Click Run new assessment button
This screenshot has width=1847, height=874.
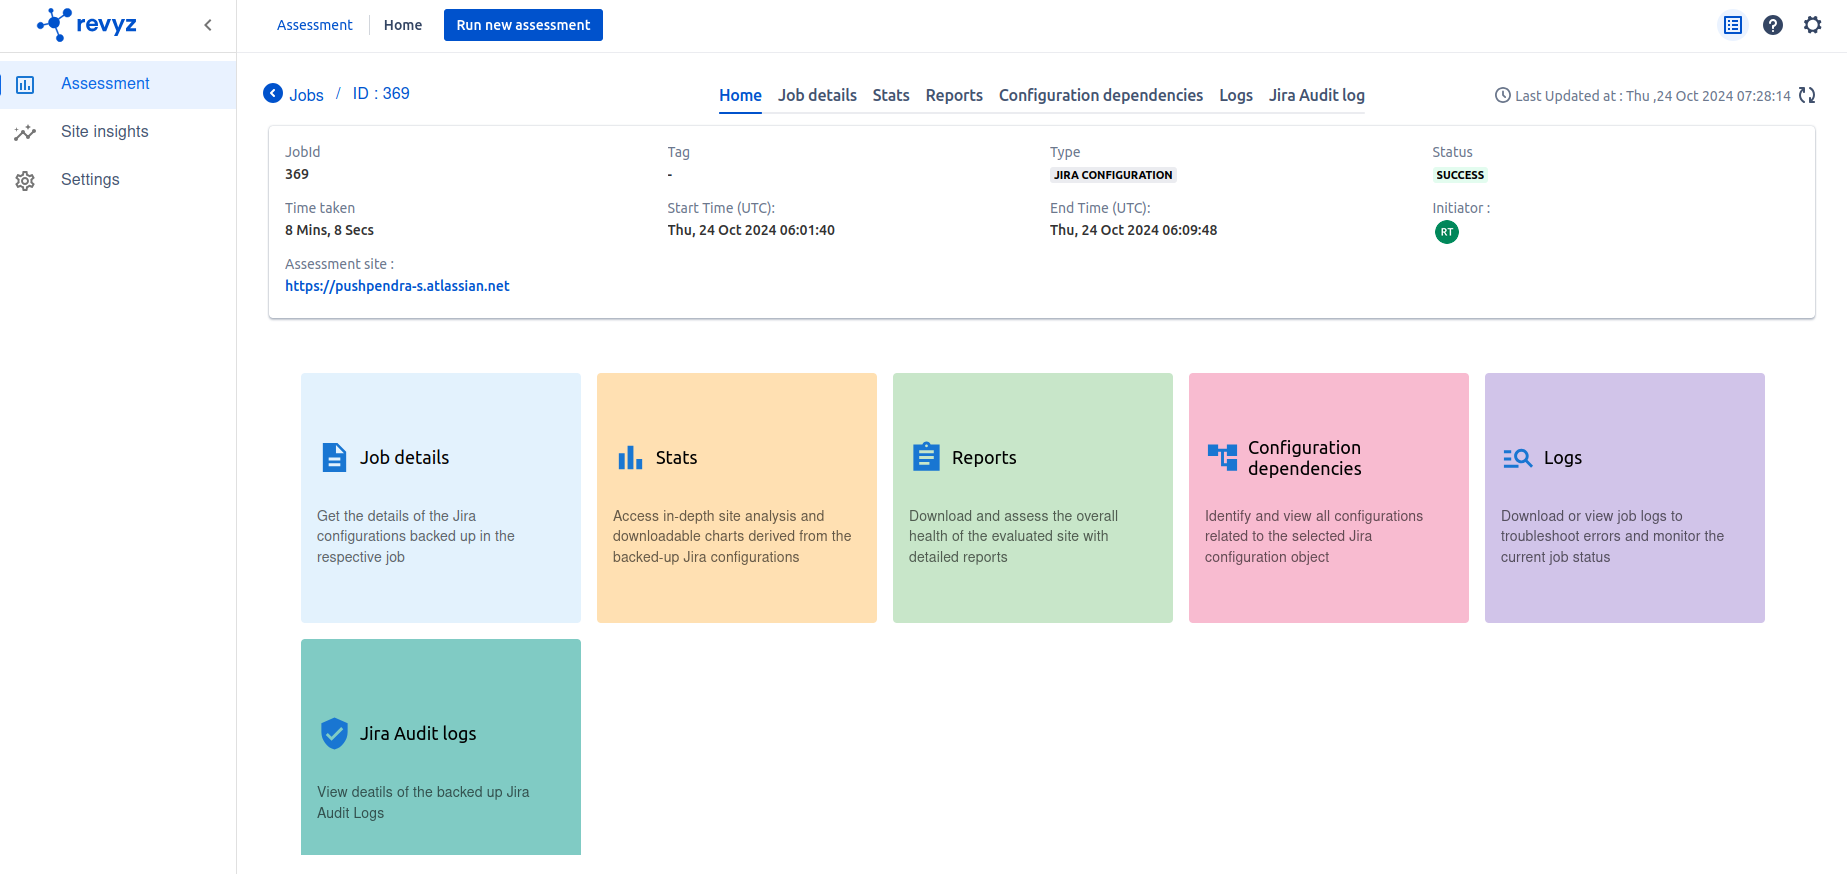[523, 25]
